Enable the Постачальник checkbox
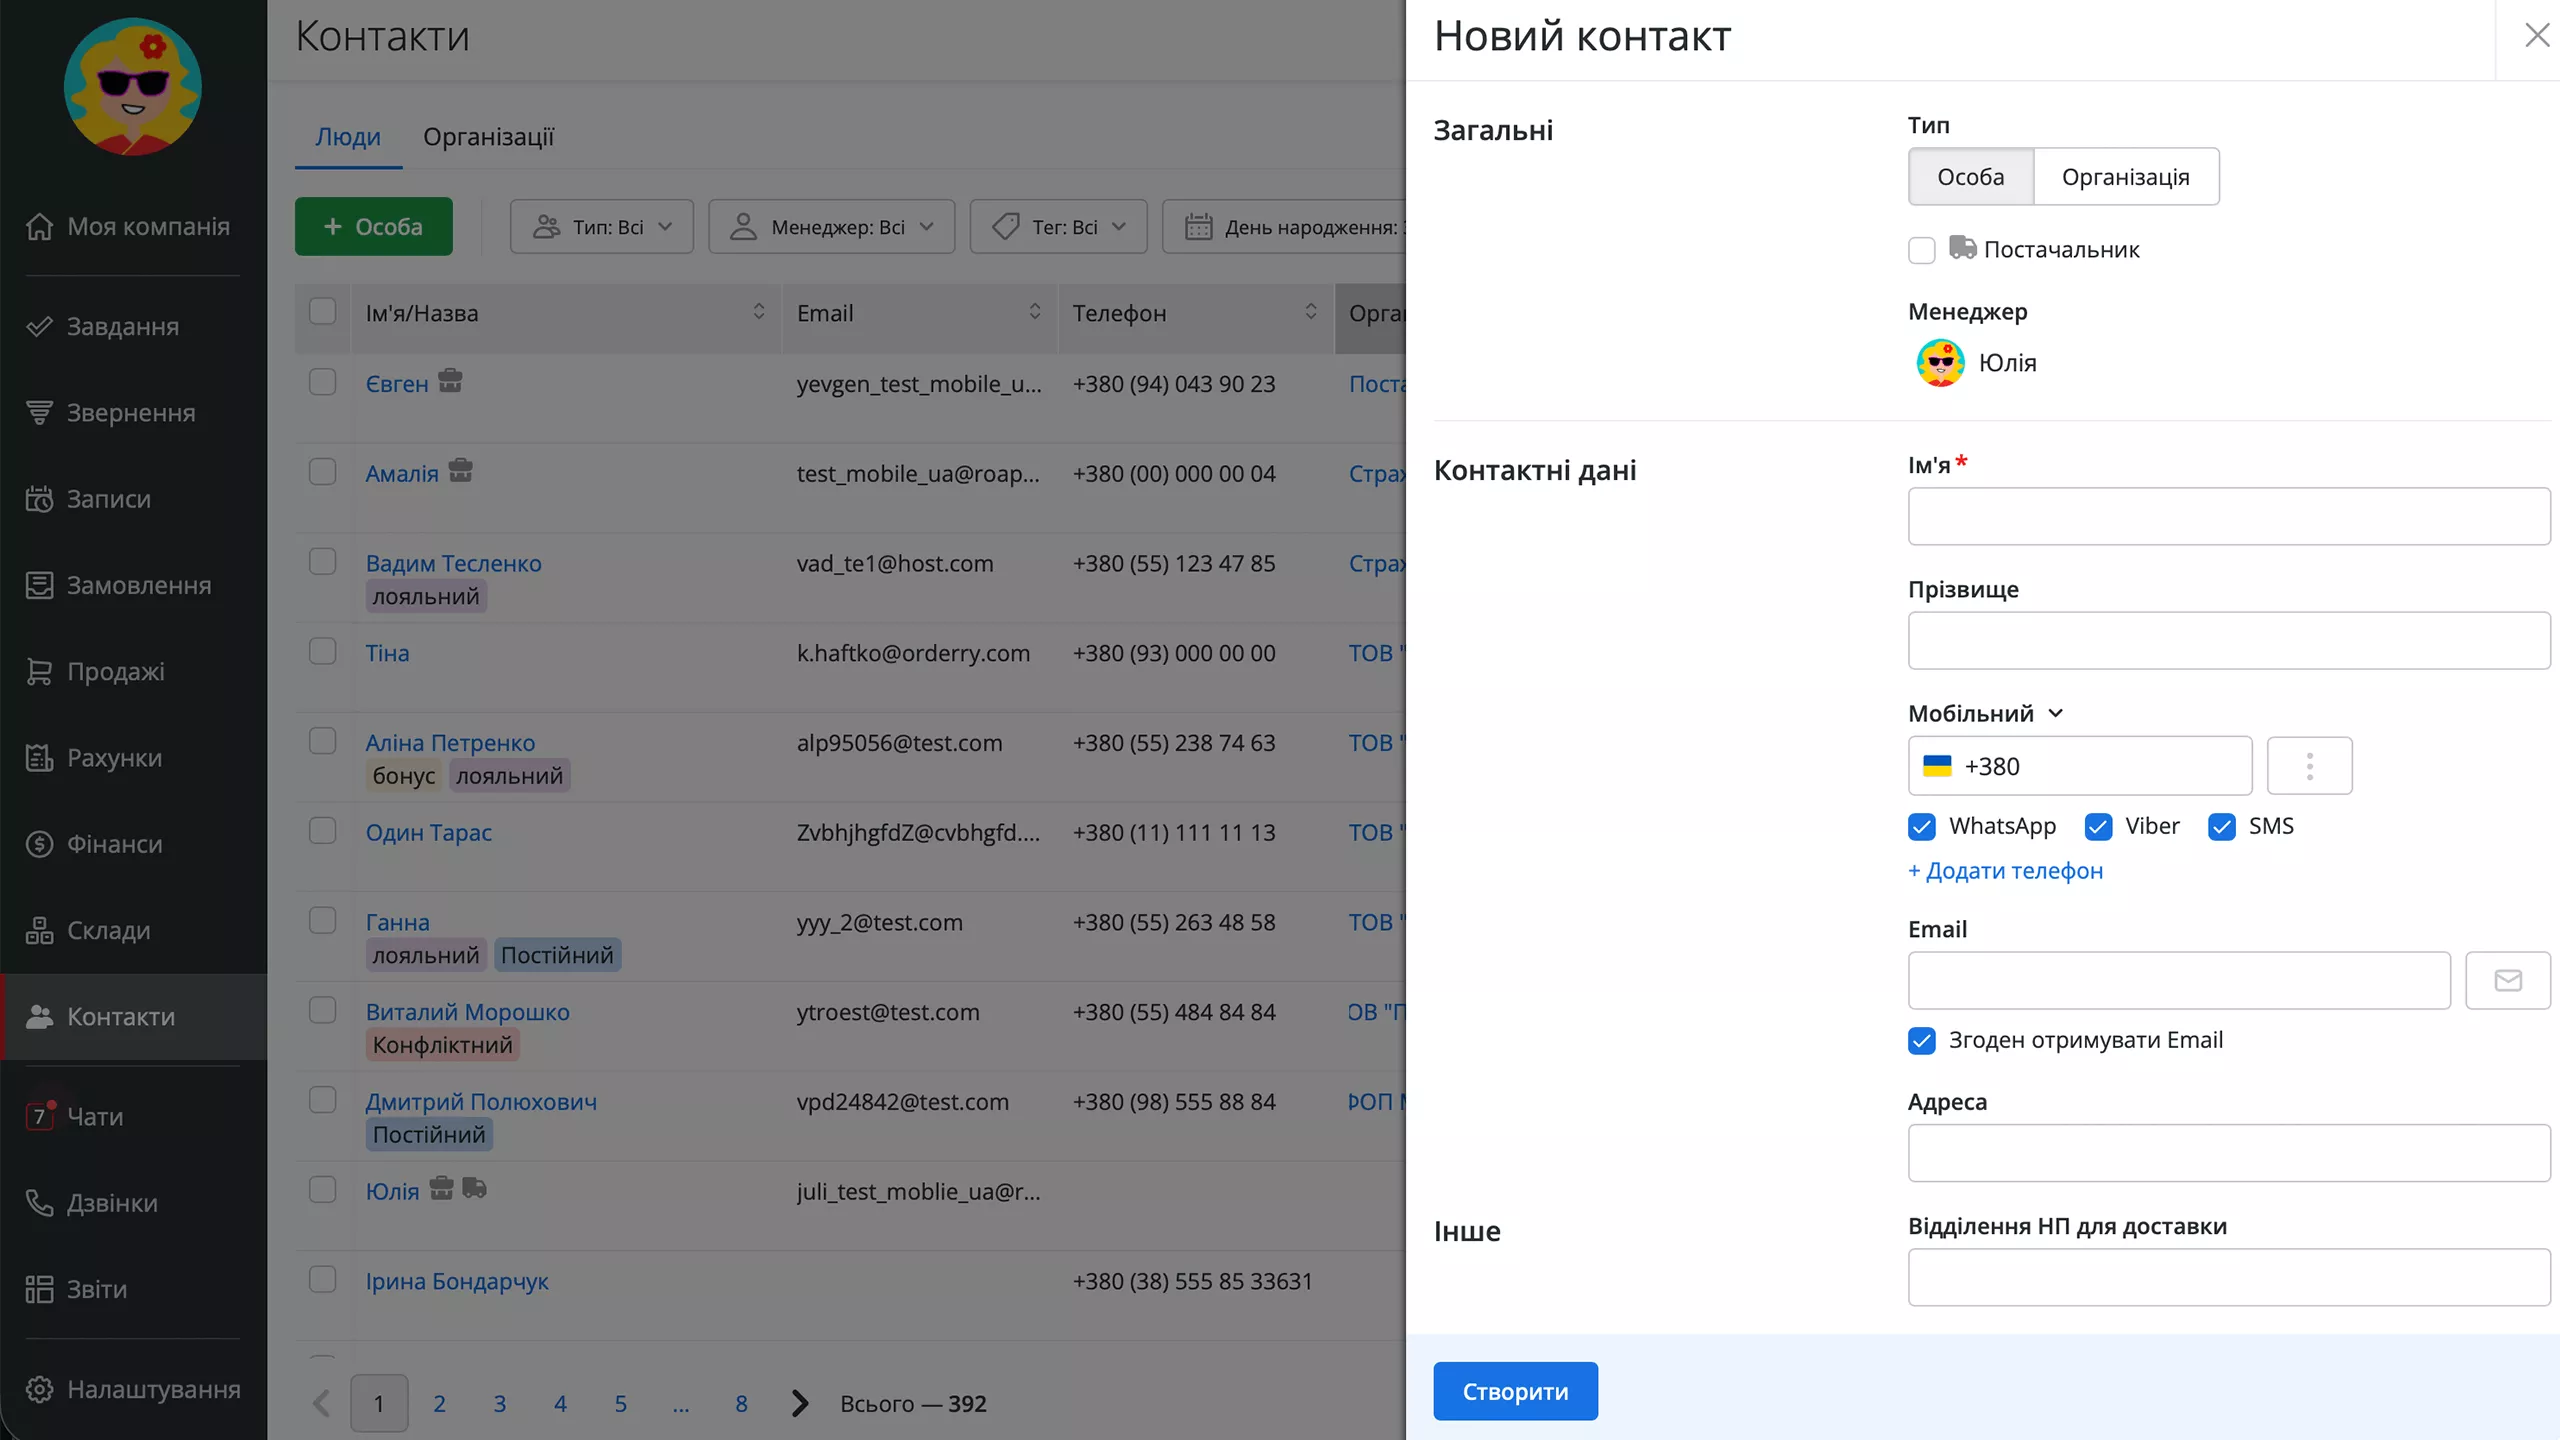Screen dimensions: 2560x1440 [1921, 250]
